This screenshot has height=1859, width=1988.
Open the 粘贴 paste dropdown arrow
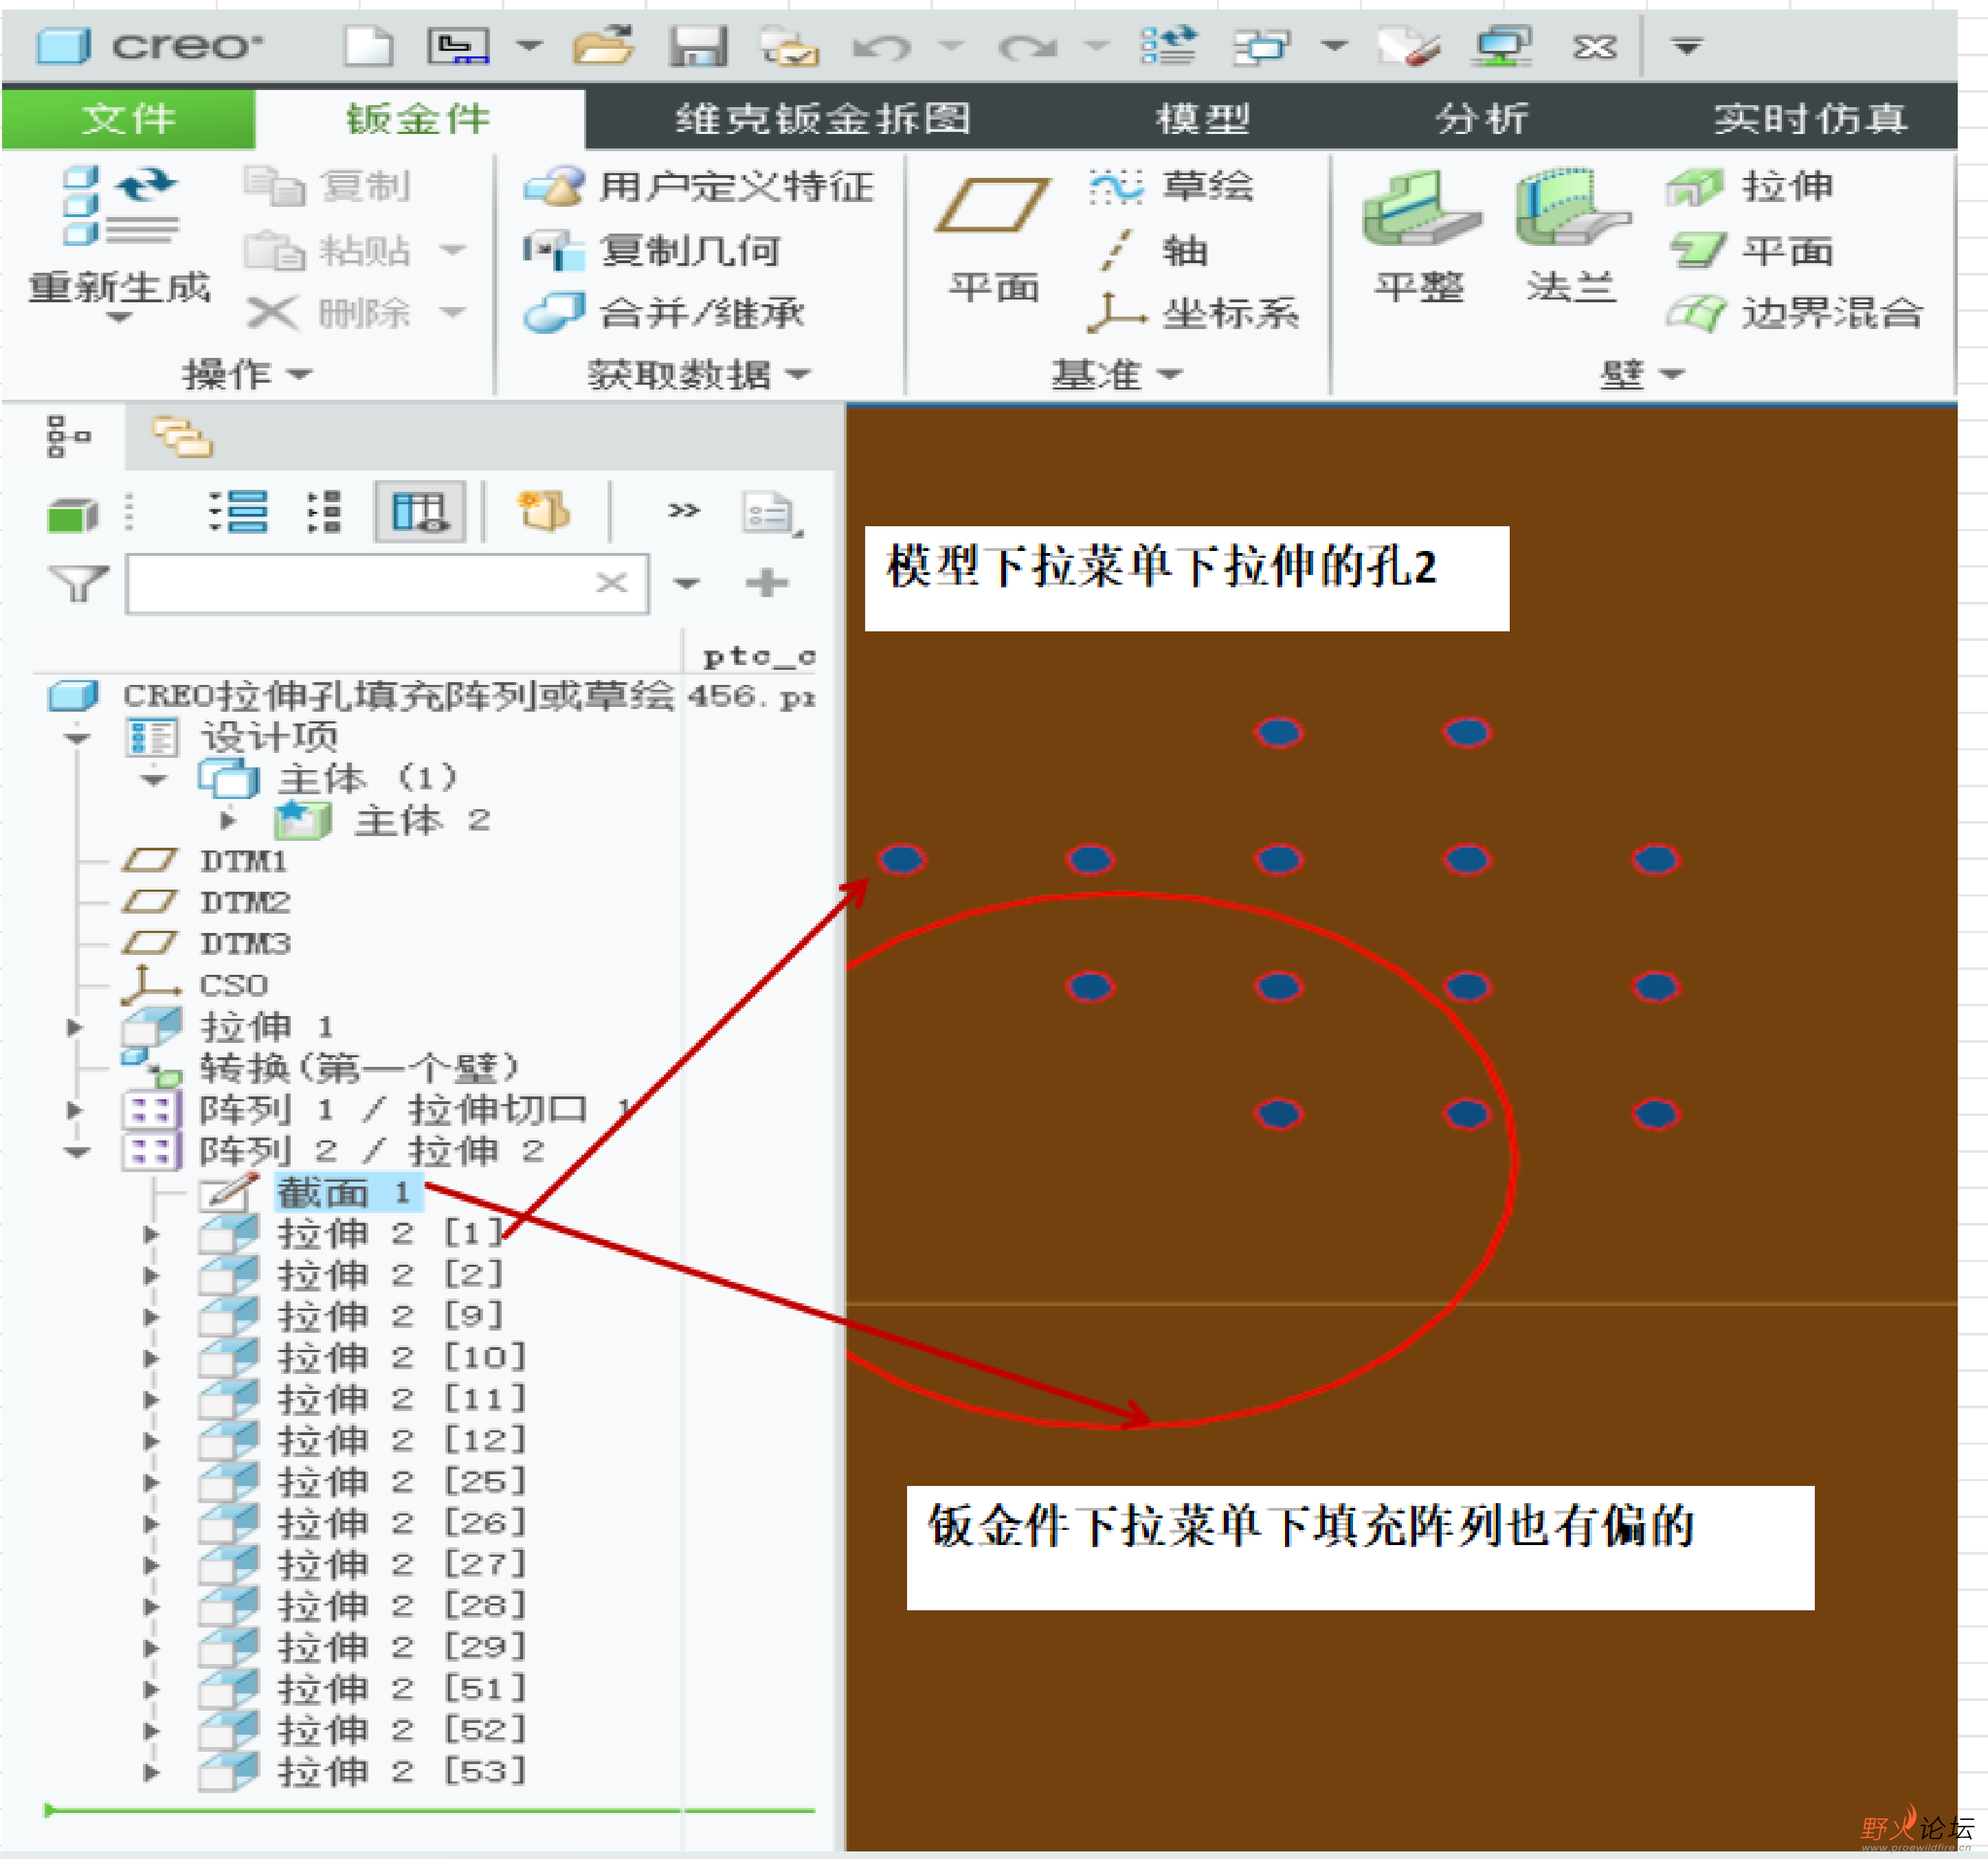(453, 250)
